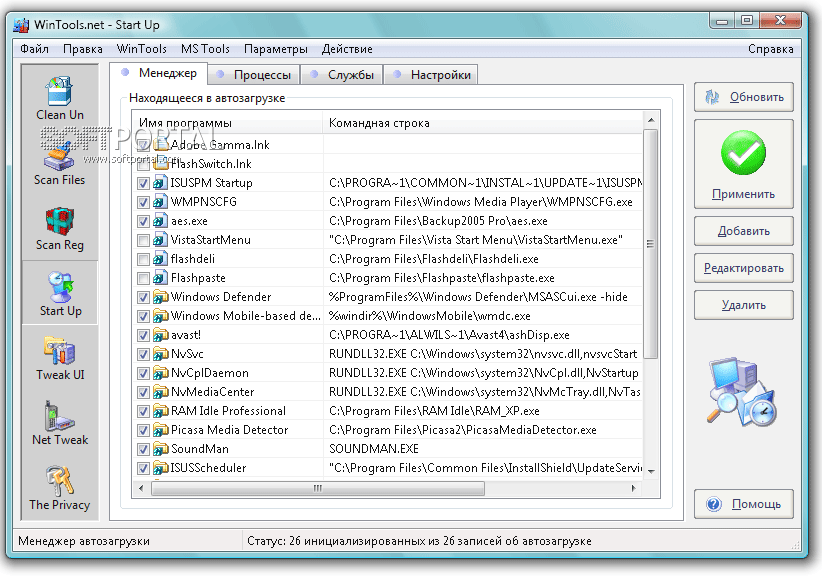Disable avast! startup checkbox
822x576 pixels.
(x=143, y=335)
